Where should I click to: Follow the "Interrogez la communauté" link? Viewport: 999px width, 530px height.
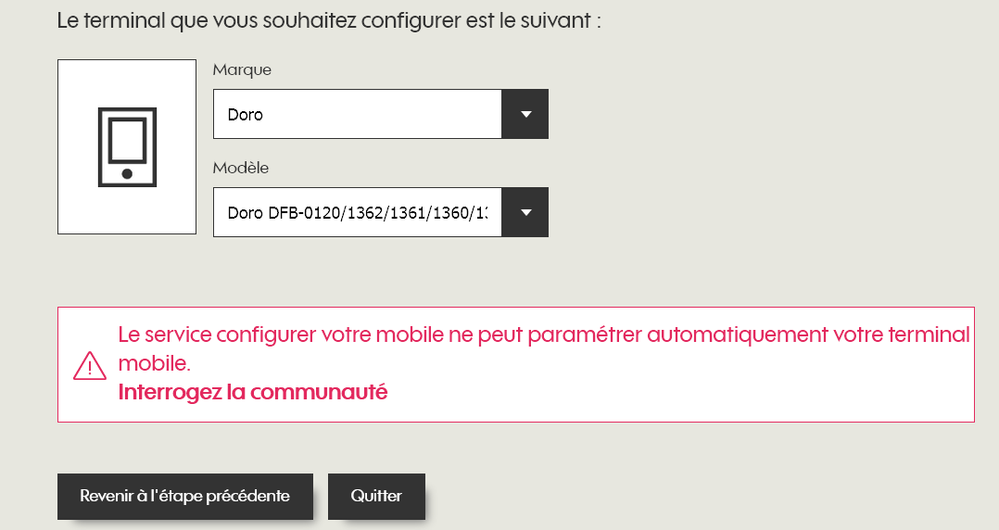pyautogui.click(x=253, y=392)
